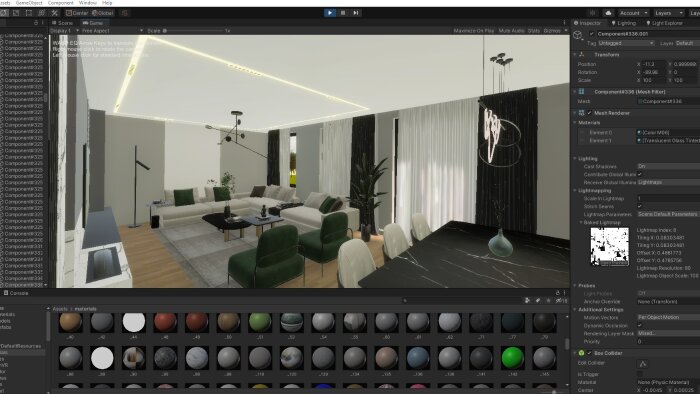Collapse the Lighting section
This screenshot has width=700, height=394.
(575, 158)
